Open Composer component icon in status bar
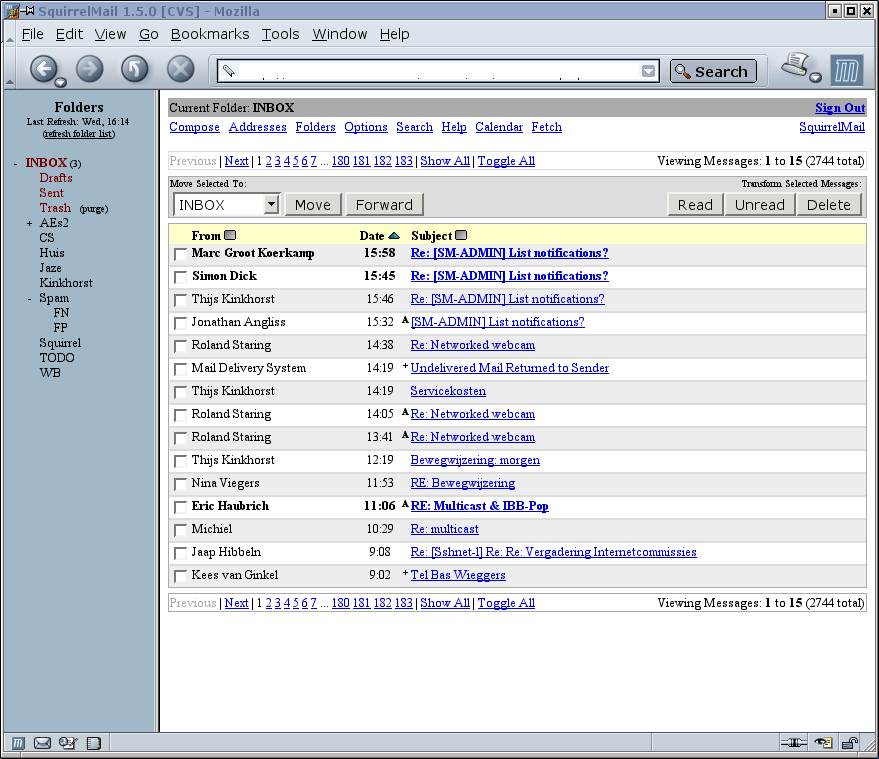Viewport: 879px width, 759px height. (x=68, y=743)
